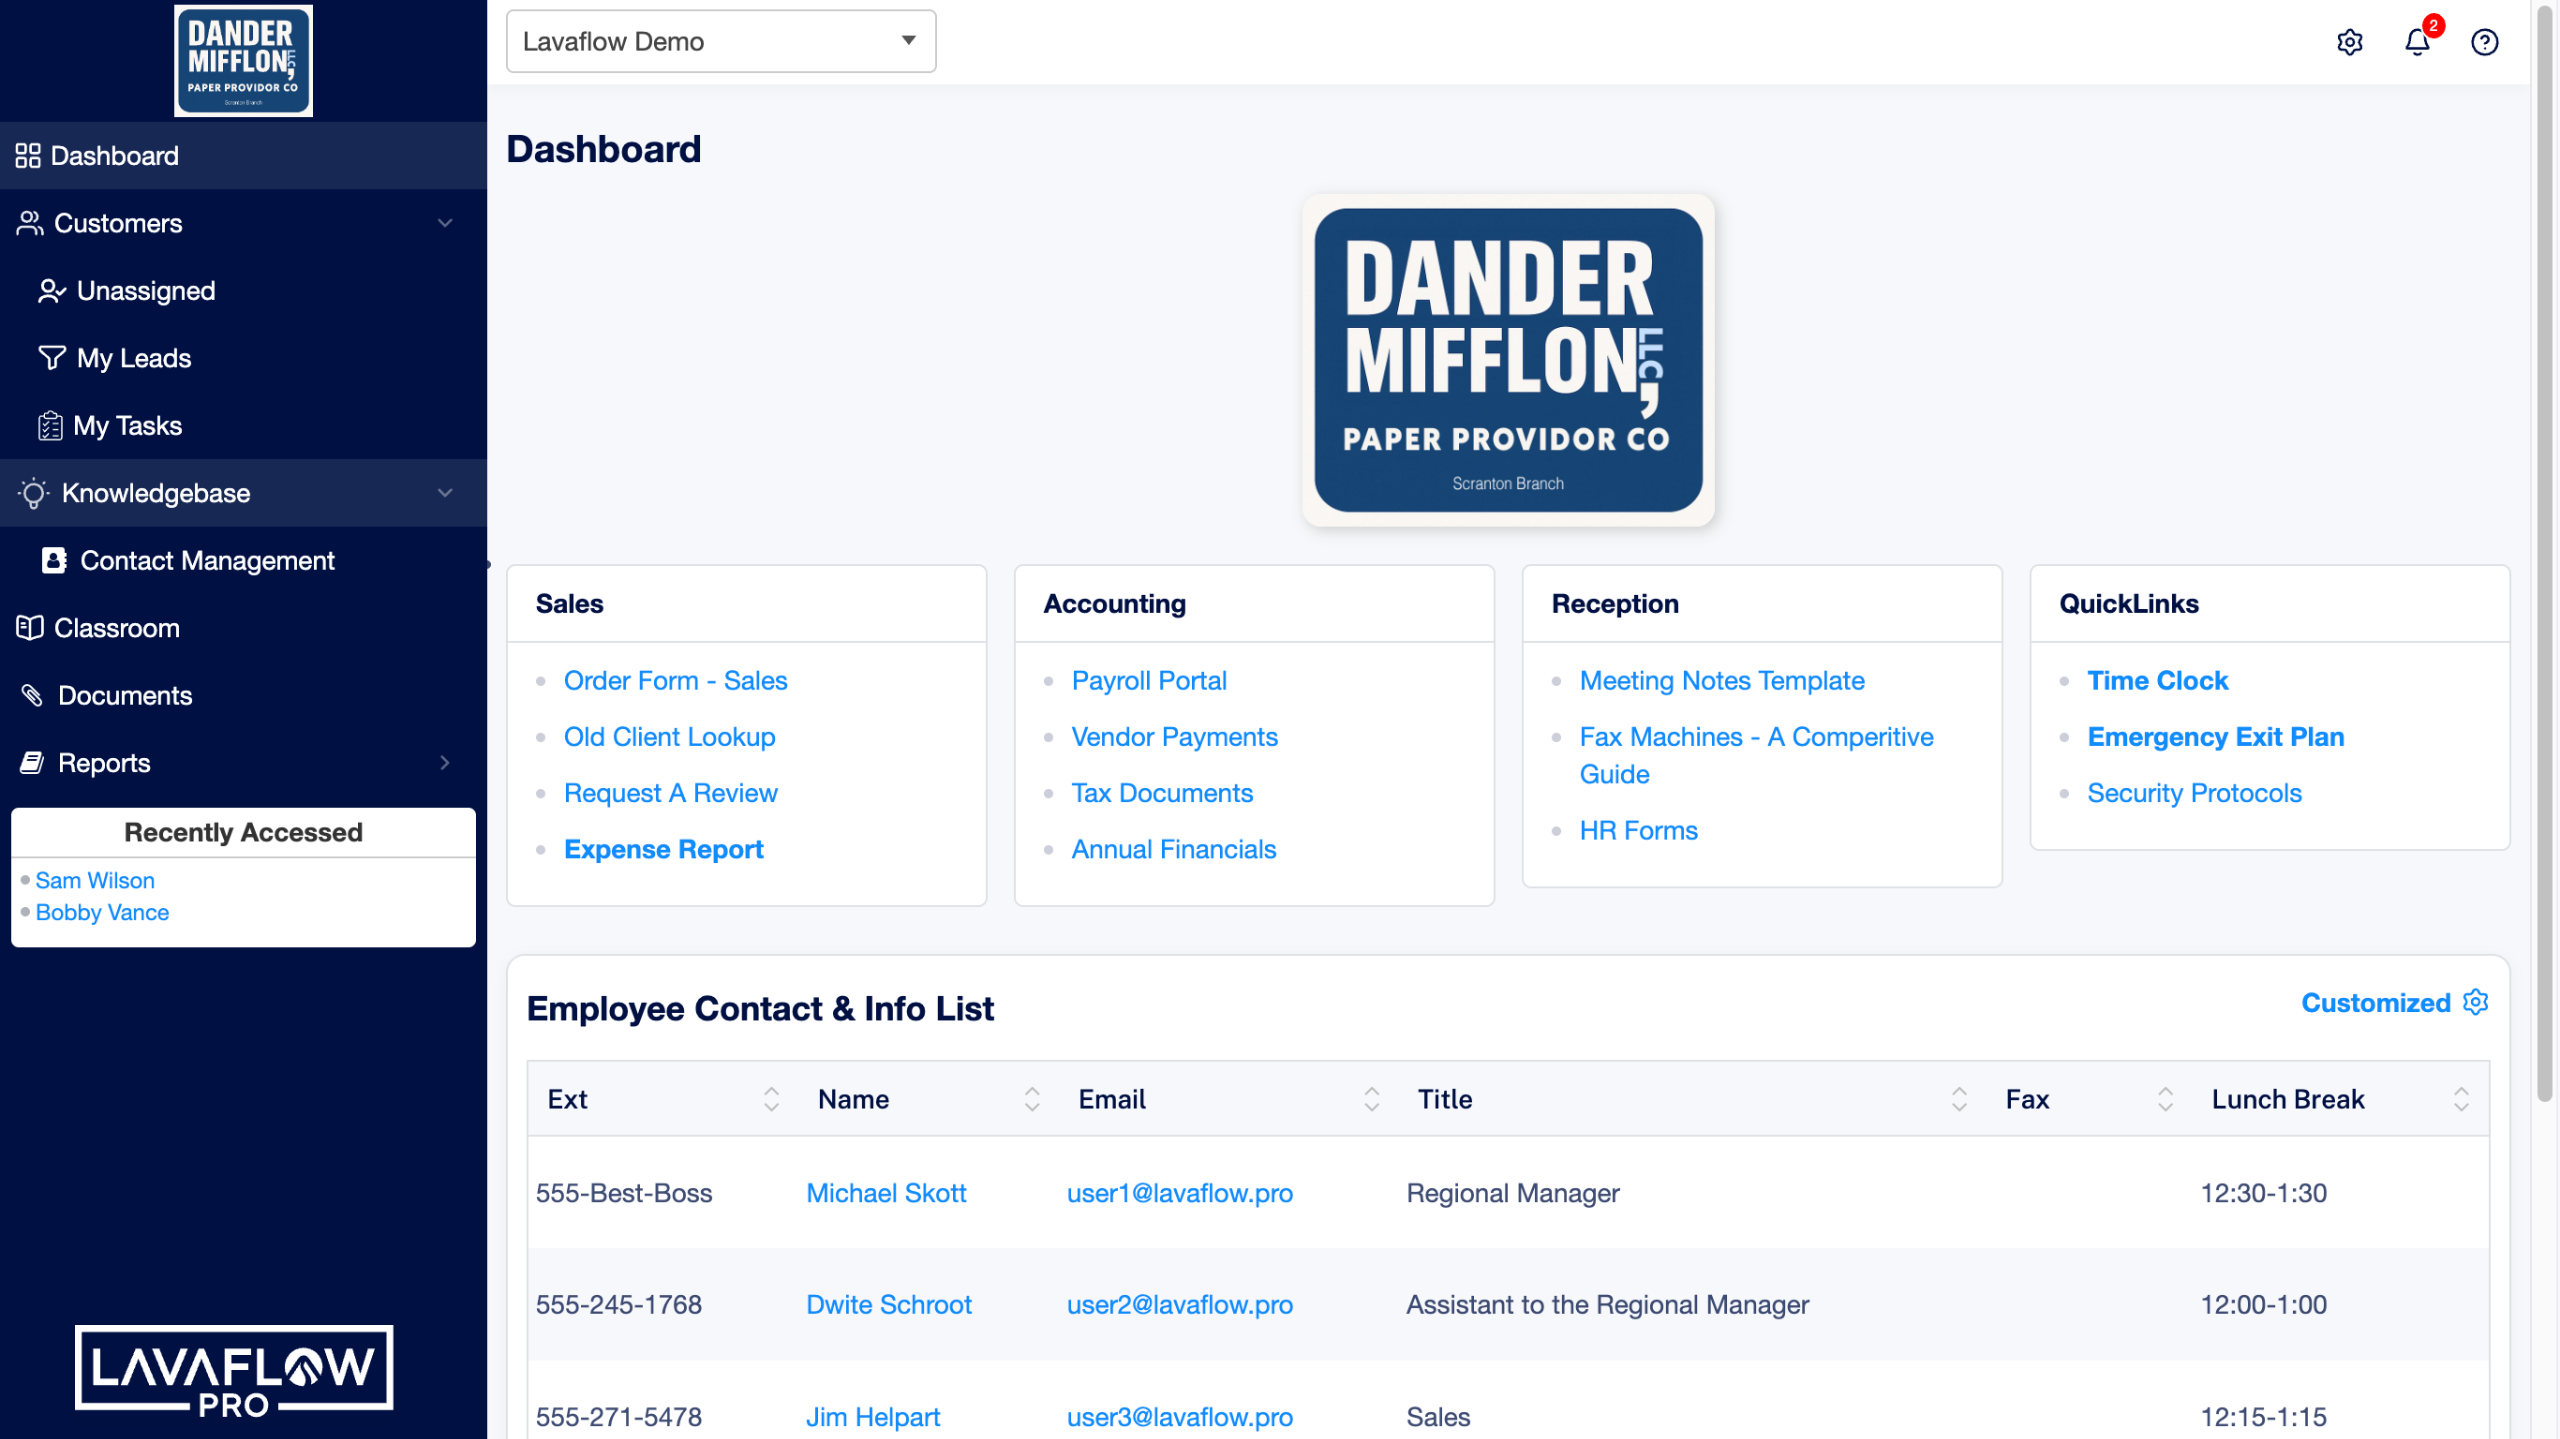
Task: Click the Documents paperclip icon
Action: click(x=32, y=696)
